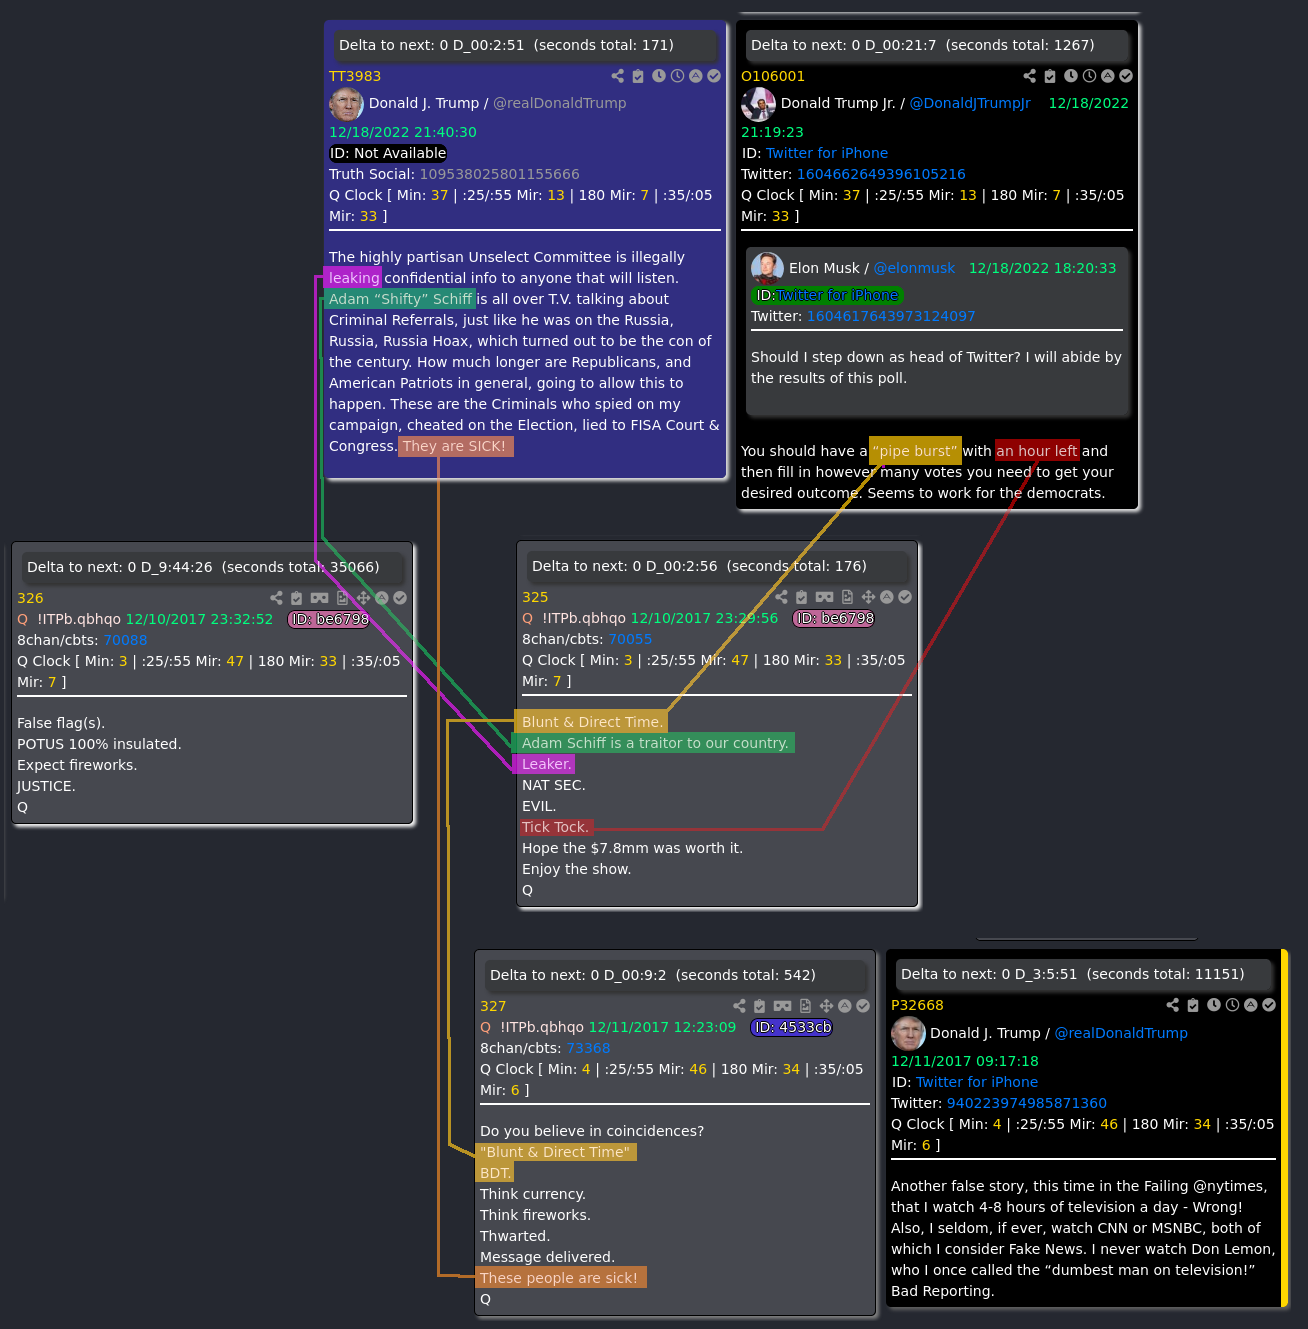Click outlined clock icon on post O106001
The image size is (1308, 1329).
[1089, 76]
